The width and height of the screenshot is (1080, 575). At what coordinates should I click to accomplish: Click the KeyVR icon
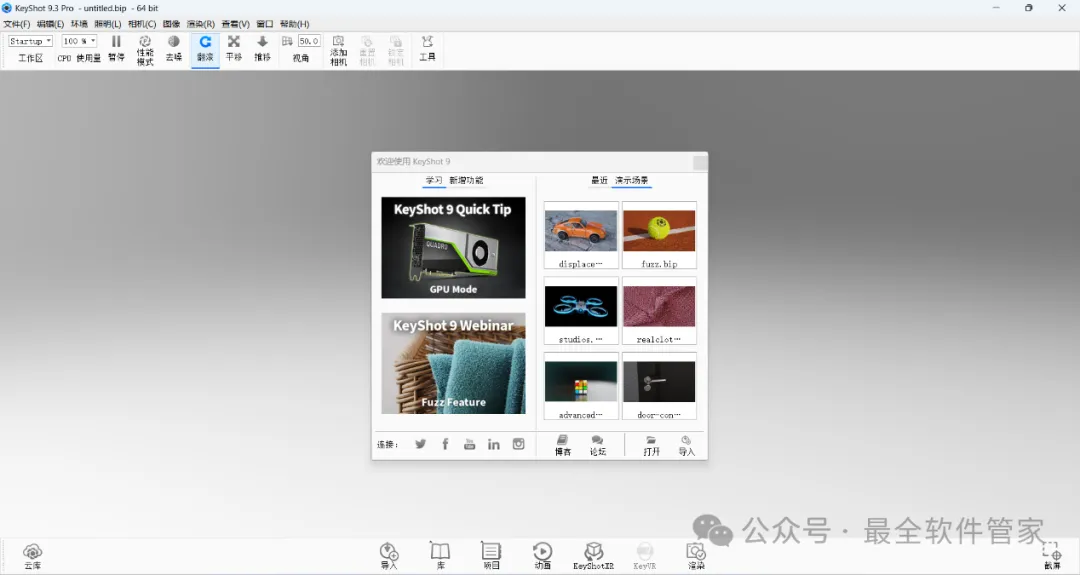[x=645, y=556]
